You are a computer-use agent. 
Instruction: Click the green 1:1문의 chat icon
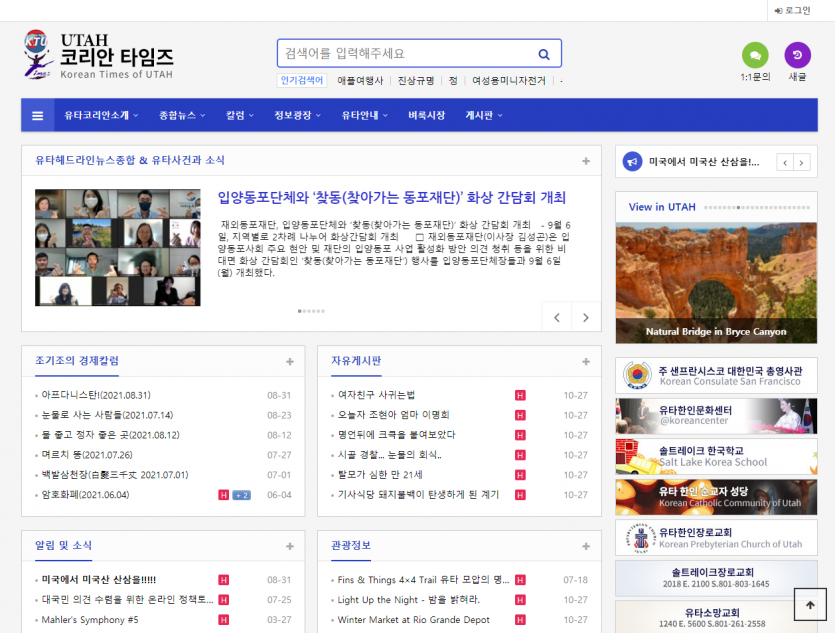(x=755, y=55)
